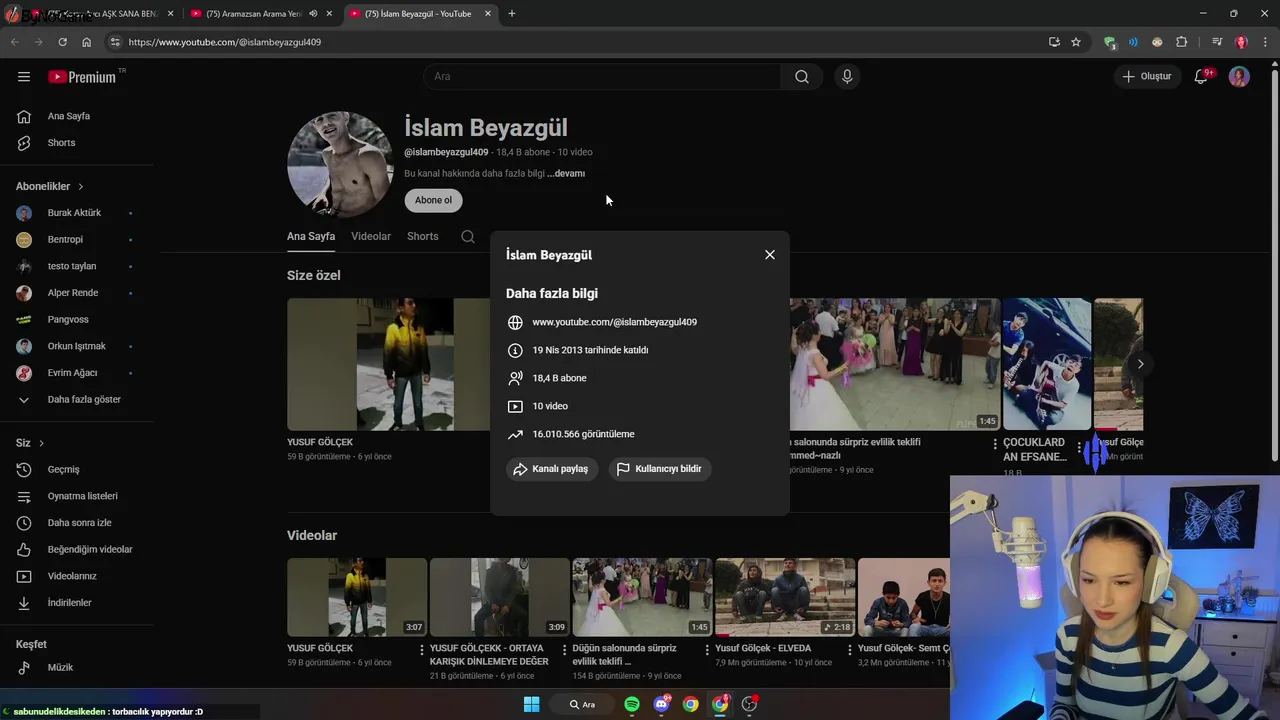Open Spotify from the taskbar
The width and height of the screenshot is (1280, 720).
[632, 704]
